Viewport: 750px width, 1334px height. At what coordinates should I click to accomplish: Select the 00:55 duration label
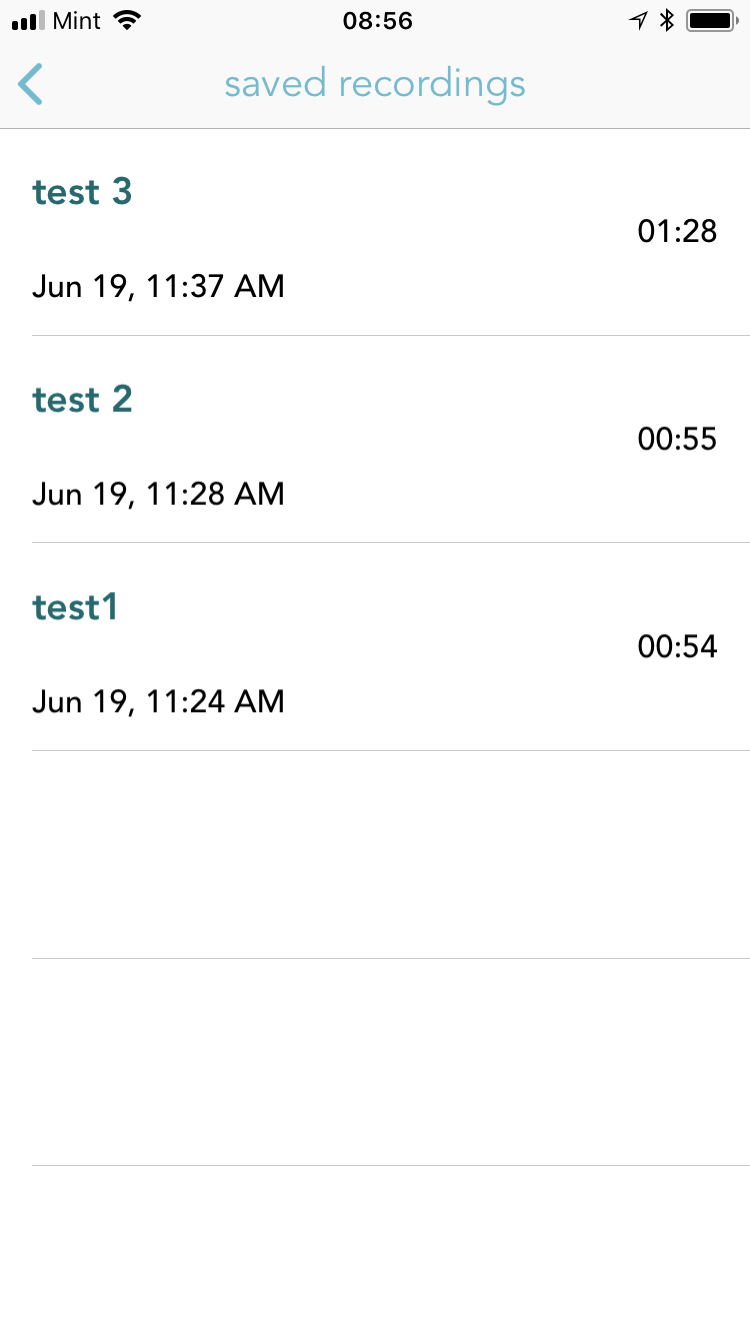pyautogui.click(x=677, y=439)
